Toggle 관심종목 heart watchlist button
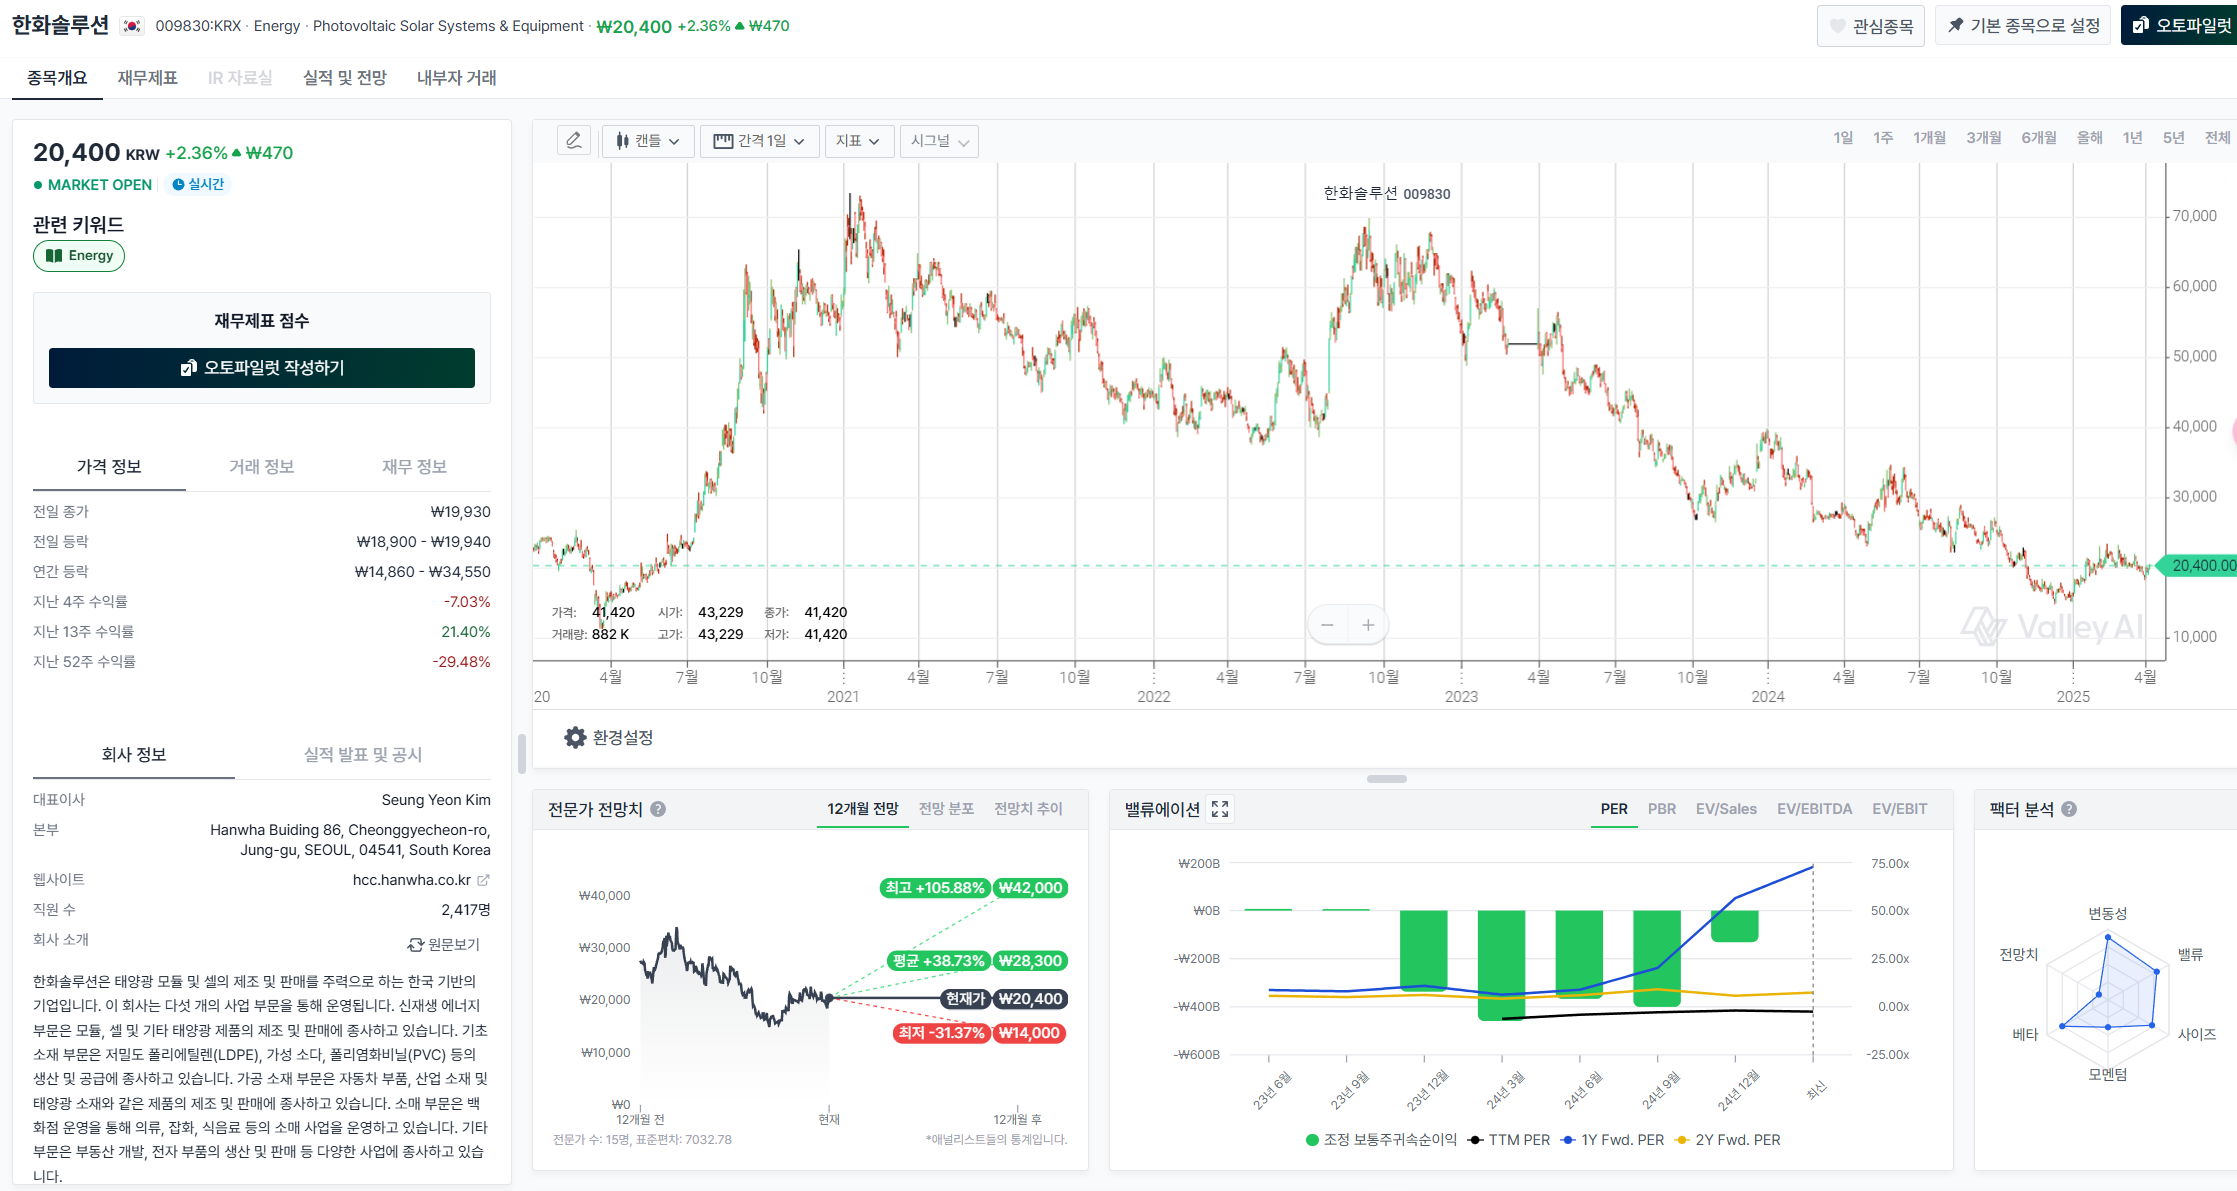Viewport: 2237px width, 1191px height. (x=1870, y=26)
